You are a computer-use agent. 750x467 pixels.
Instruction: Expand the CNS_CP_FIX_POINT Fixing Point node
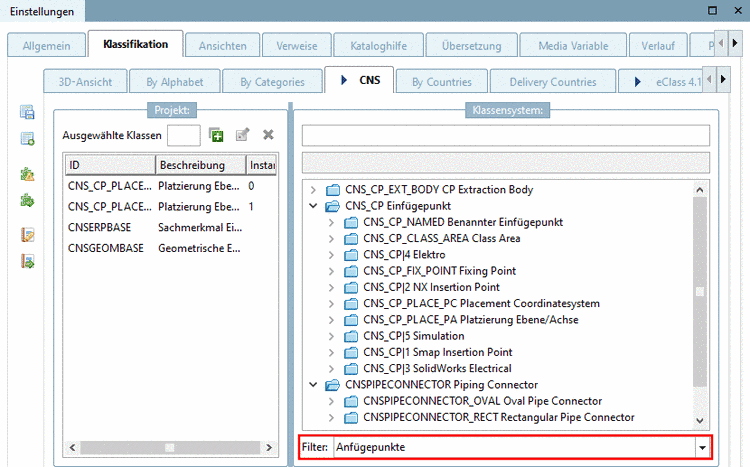click(331, 271)
